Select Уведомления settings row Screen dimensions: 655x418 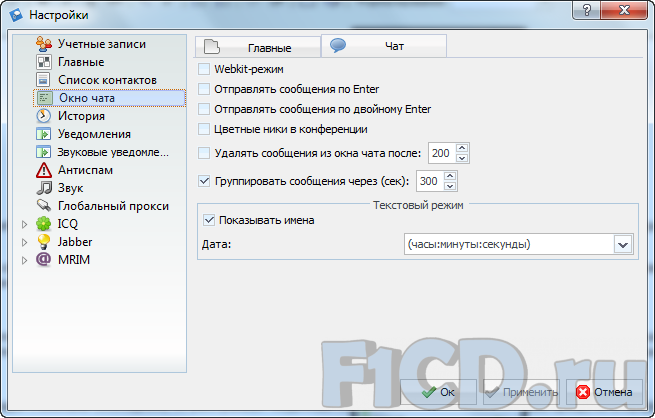click(94, 134)
